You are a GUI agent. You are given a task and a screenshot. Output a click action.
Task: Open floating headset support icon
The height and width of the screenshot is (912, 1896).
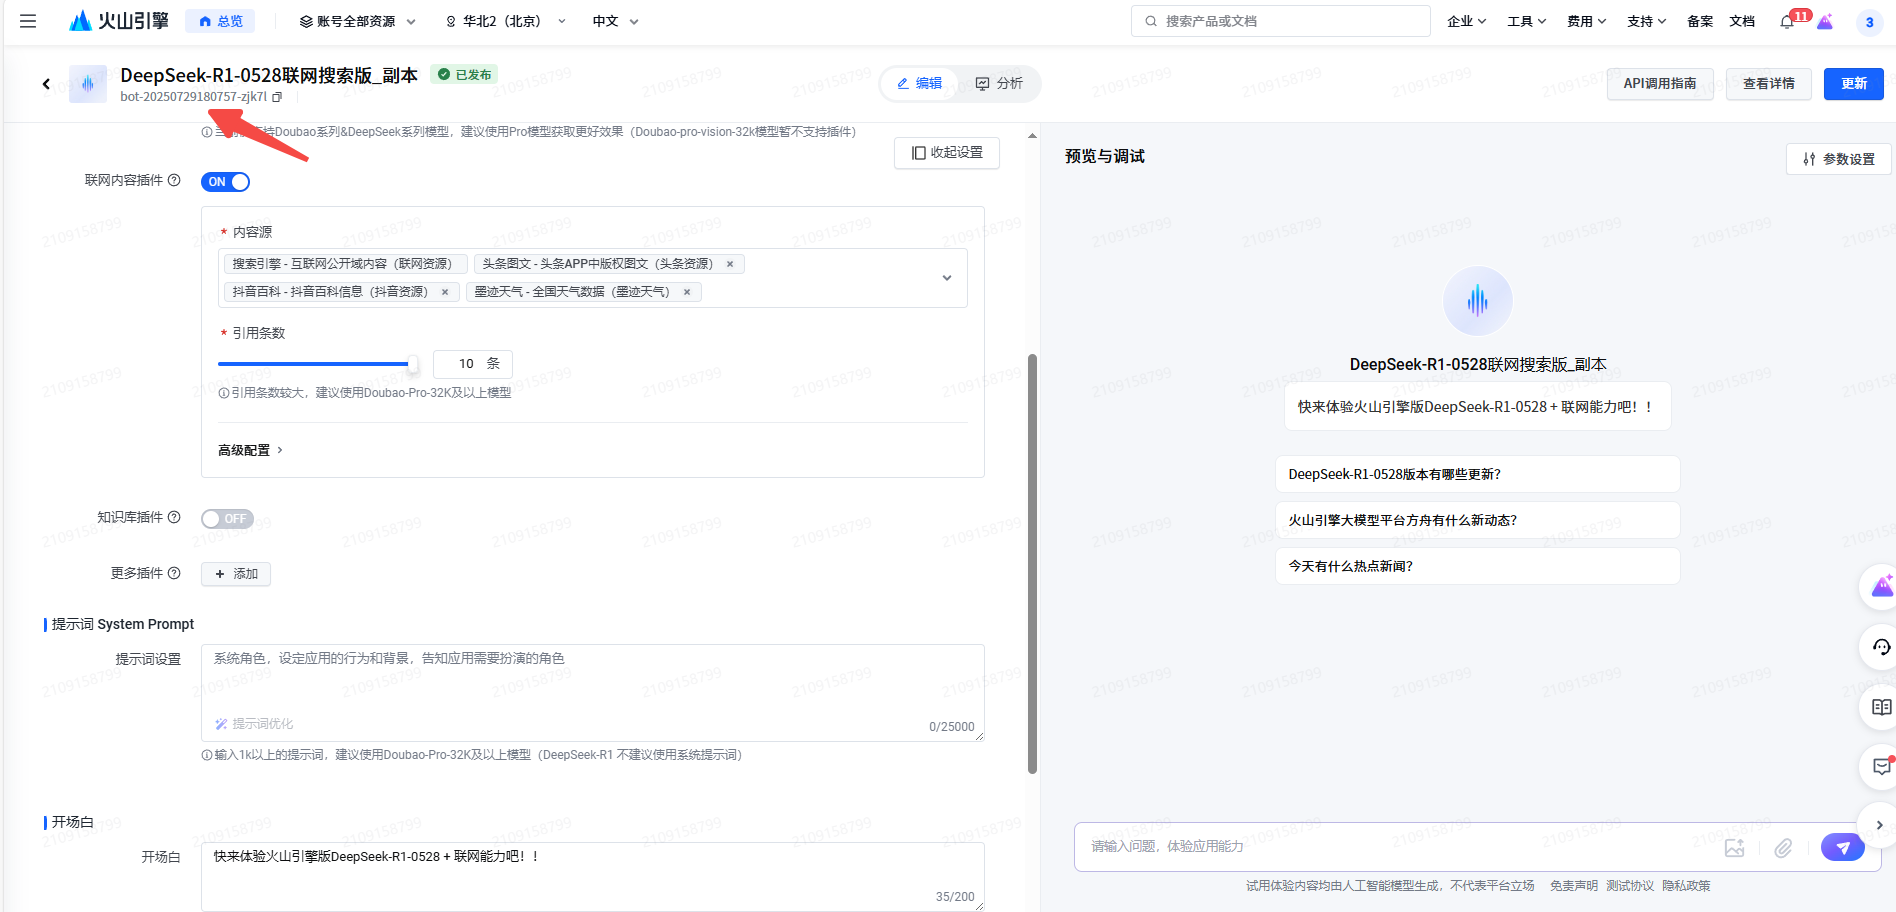tap(1881, 647)
